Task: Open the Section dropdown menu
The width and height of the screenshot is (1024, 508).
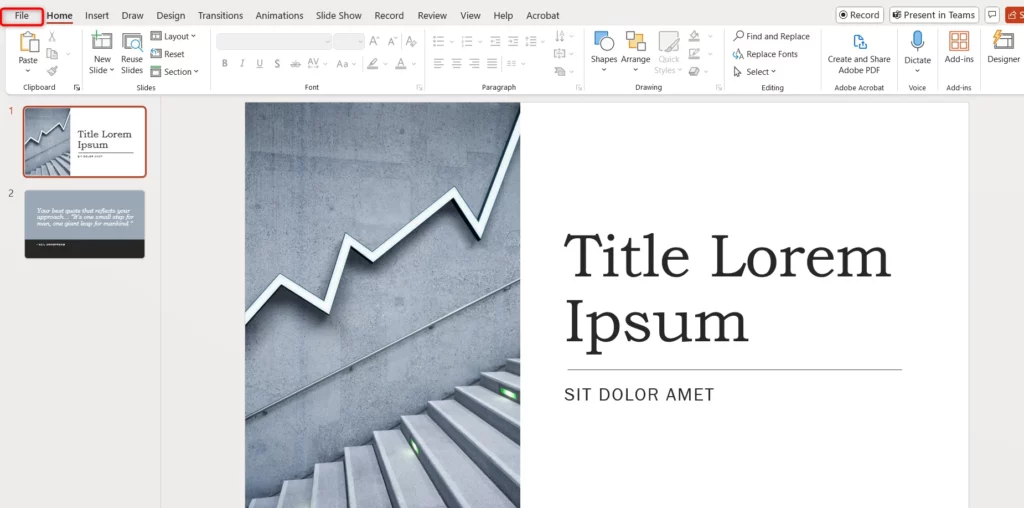Action: tap(175, 72)
